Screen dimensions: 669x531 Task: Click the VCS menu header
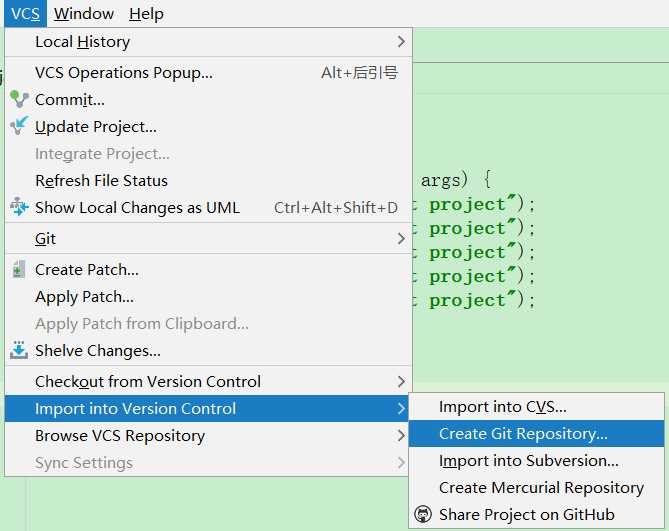click(x=25, y=14)
